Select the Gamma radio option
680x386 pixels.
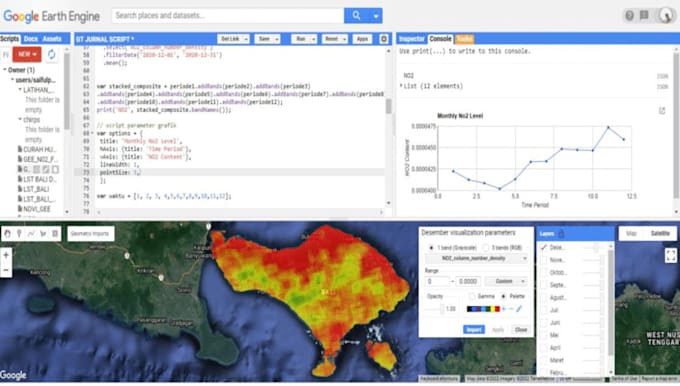[x=472, y=296]
